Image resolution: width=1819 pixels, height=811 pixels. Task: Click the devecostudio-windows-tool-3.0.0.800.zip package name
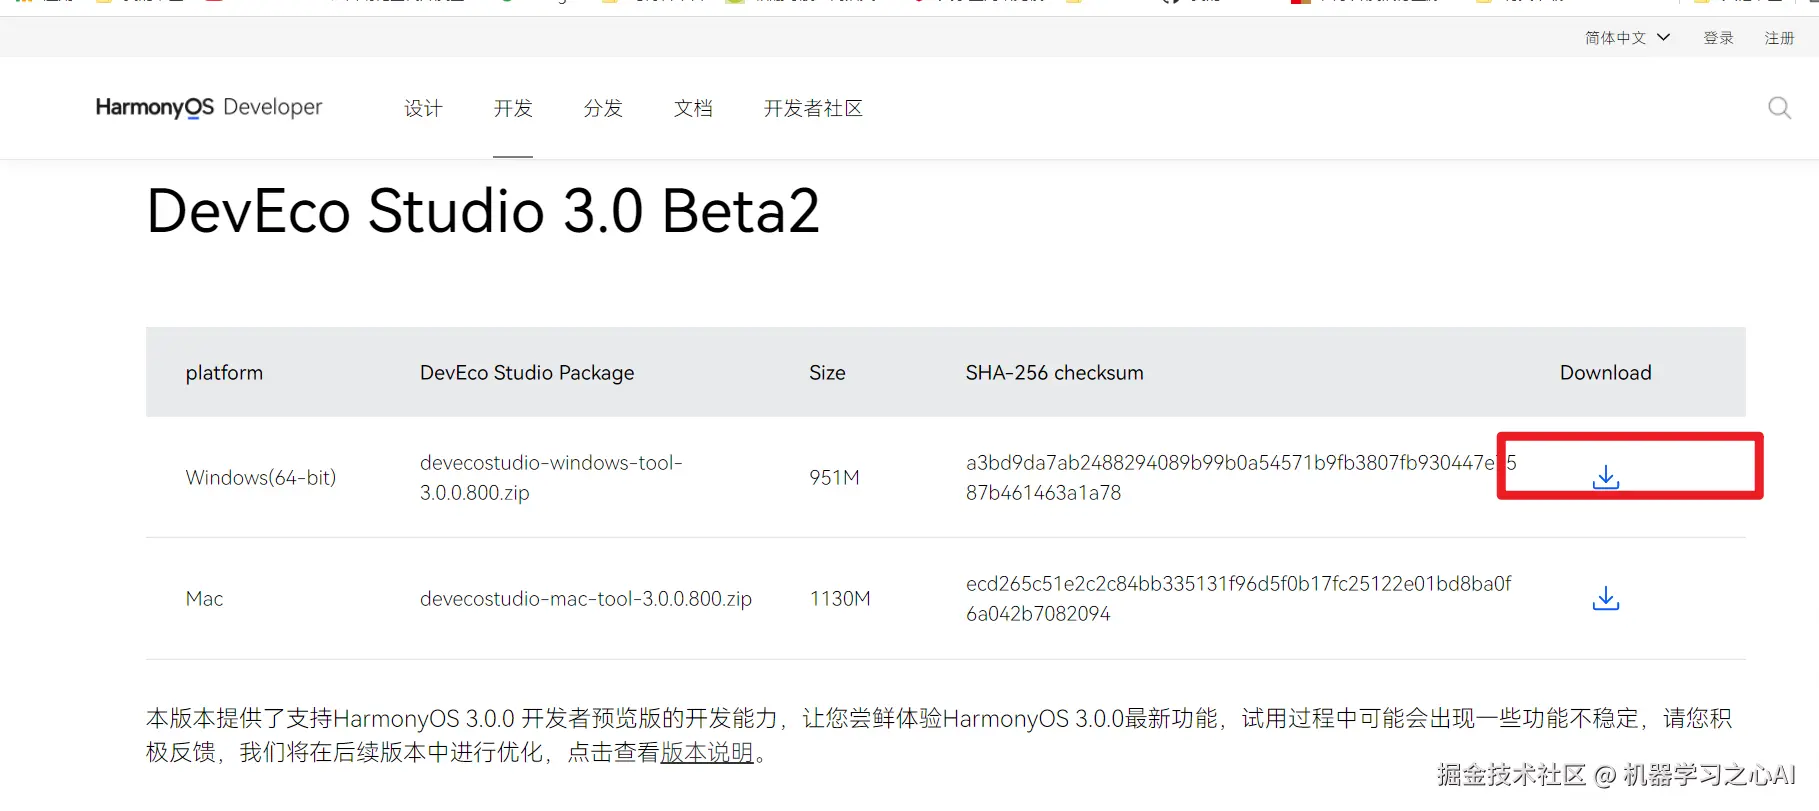click(x=550, y=477)
